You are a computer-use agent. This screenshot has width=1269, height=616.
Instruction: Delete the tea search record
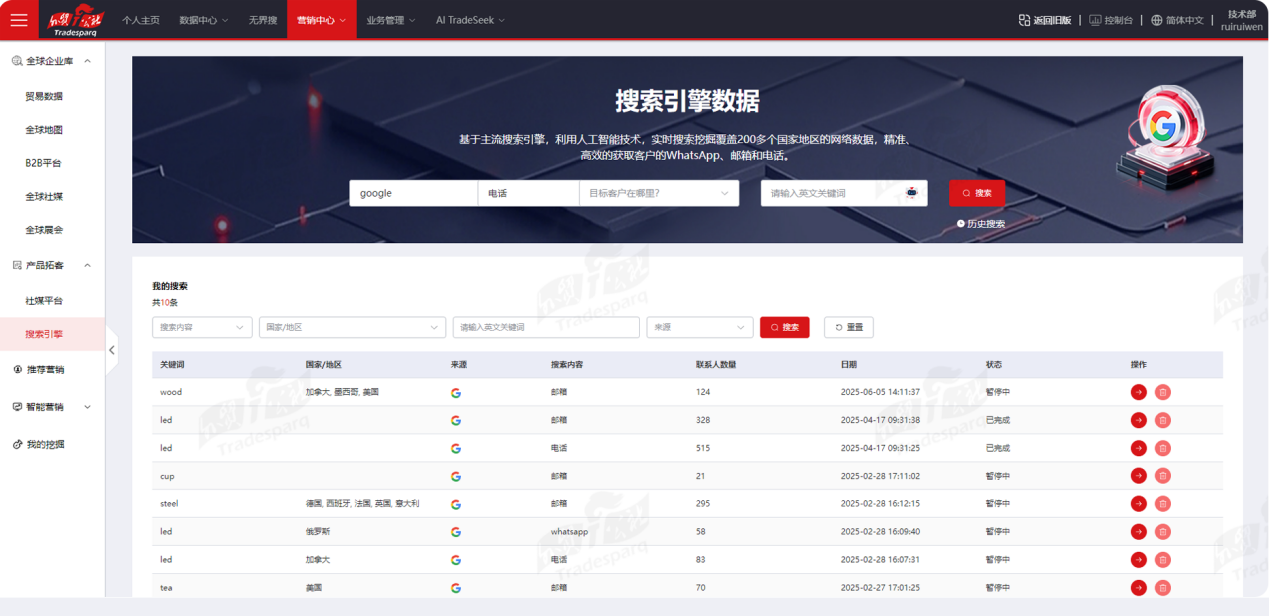tap(1162, 588)
